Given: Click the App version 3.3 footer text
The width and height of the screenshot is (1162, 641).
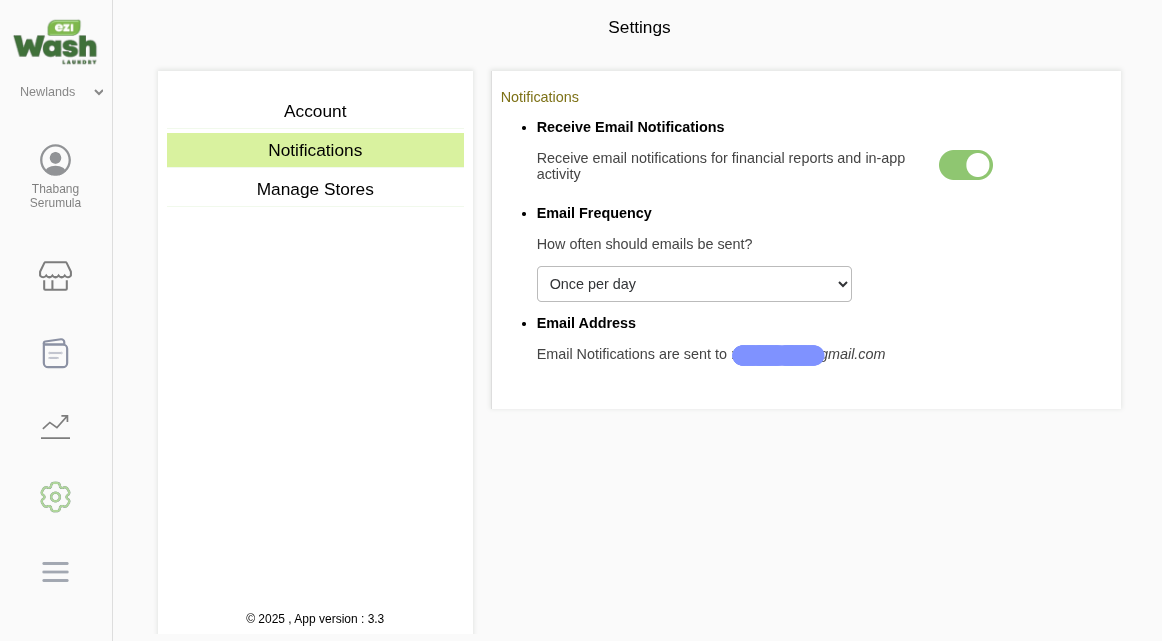Looking at the screenshot, I should [315, 619].
